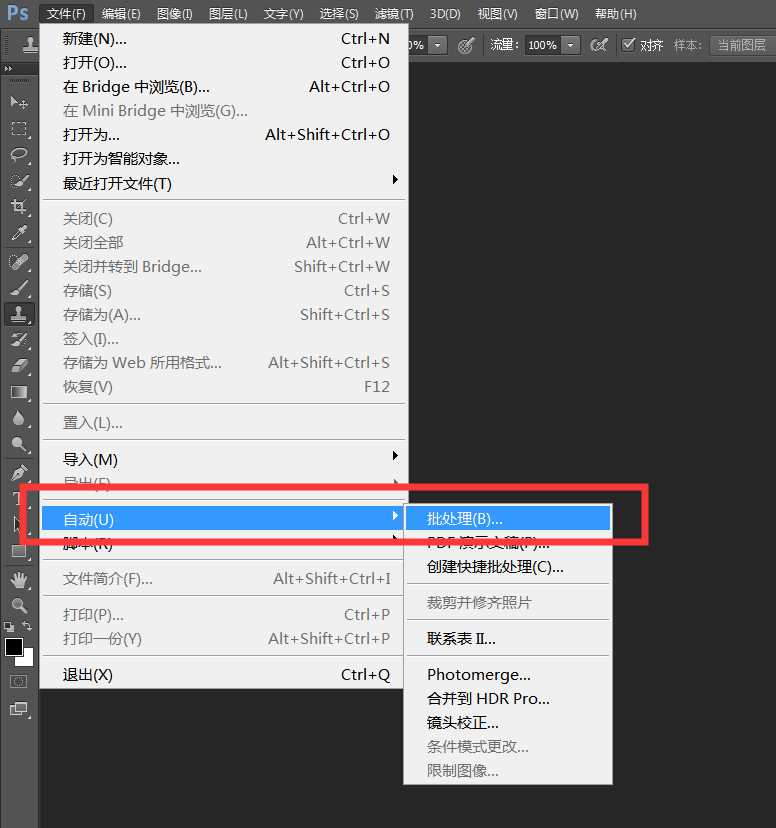
Task: Choose 新建(N)... from File menu
Action: pyautogui.click(x=224, y=39)
